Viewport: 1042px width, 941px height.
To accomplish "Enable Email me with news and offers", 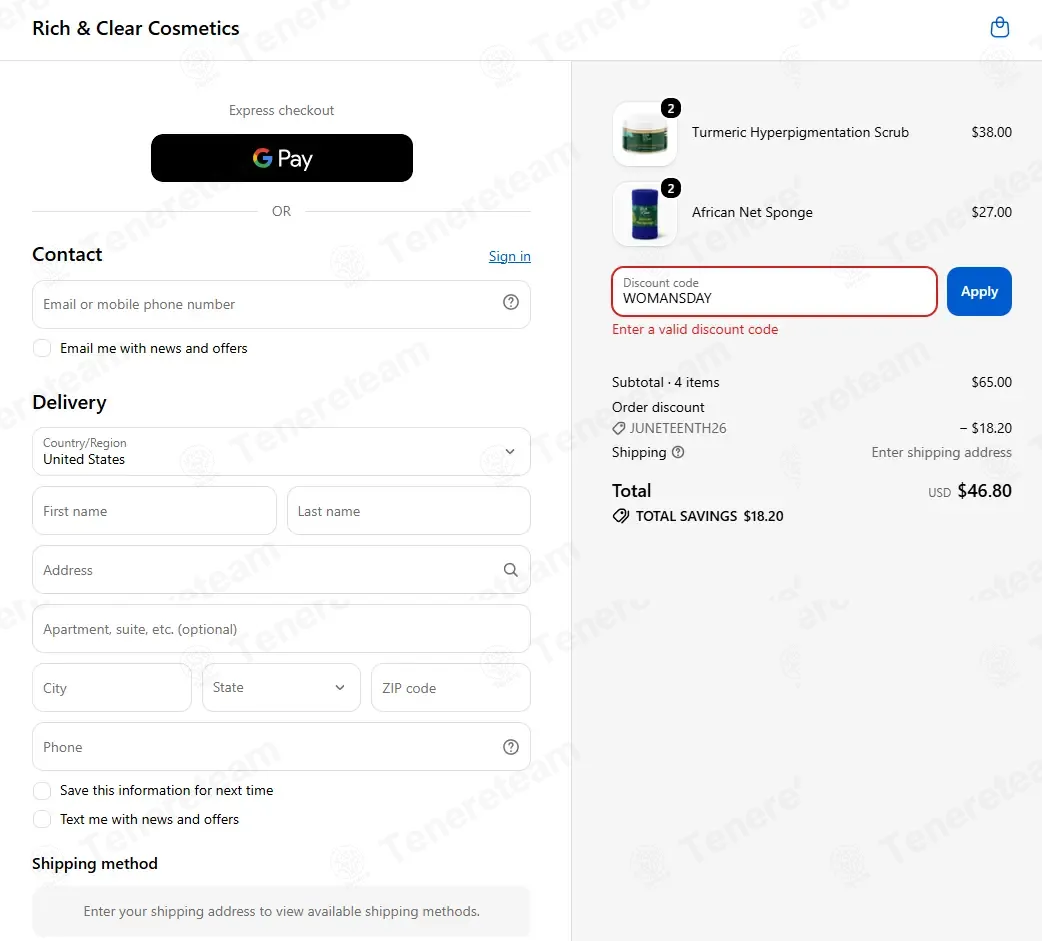I will click(x=42, y=348).
